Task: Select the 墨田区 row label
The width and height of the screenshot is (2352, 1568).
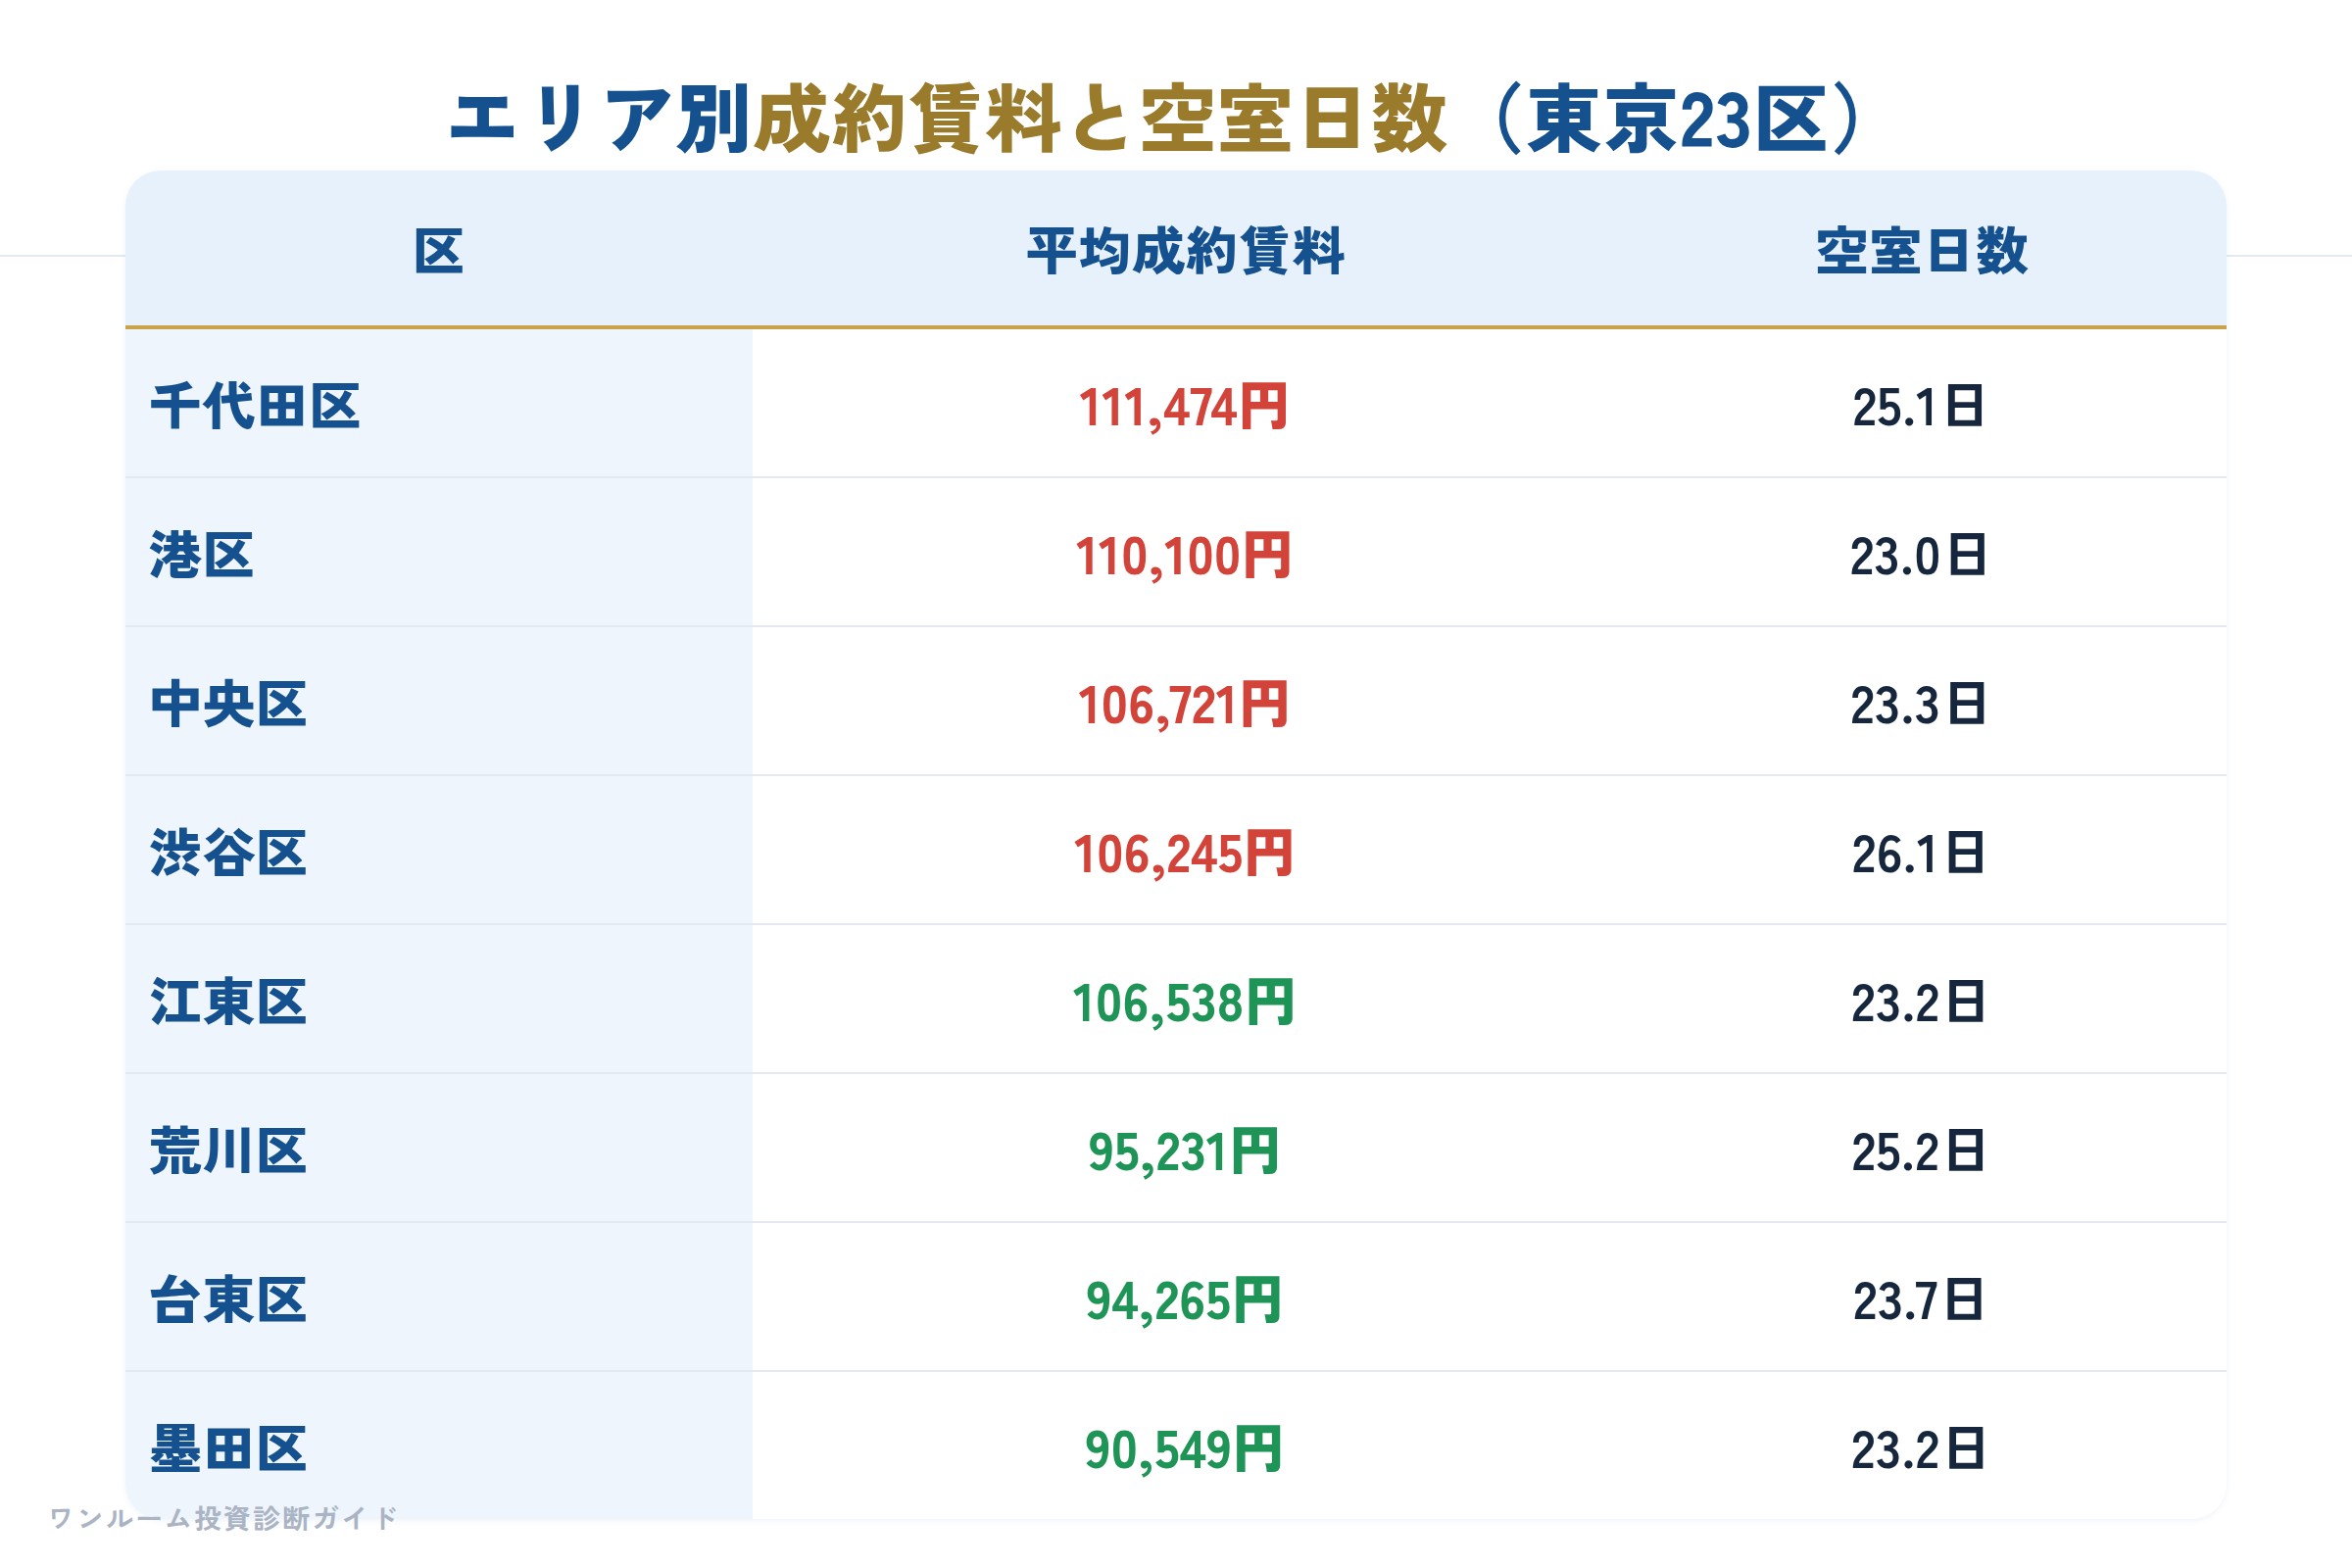Action: point(228,1449)
